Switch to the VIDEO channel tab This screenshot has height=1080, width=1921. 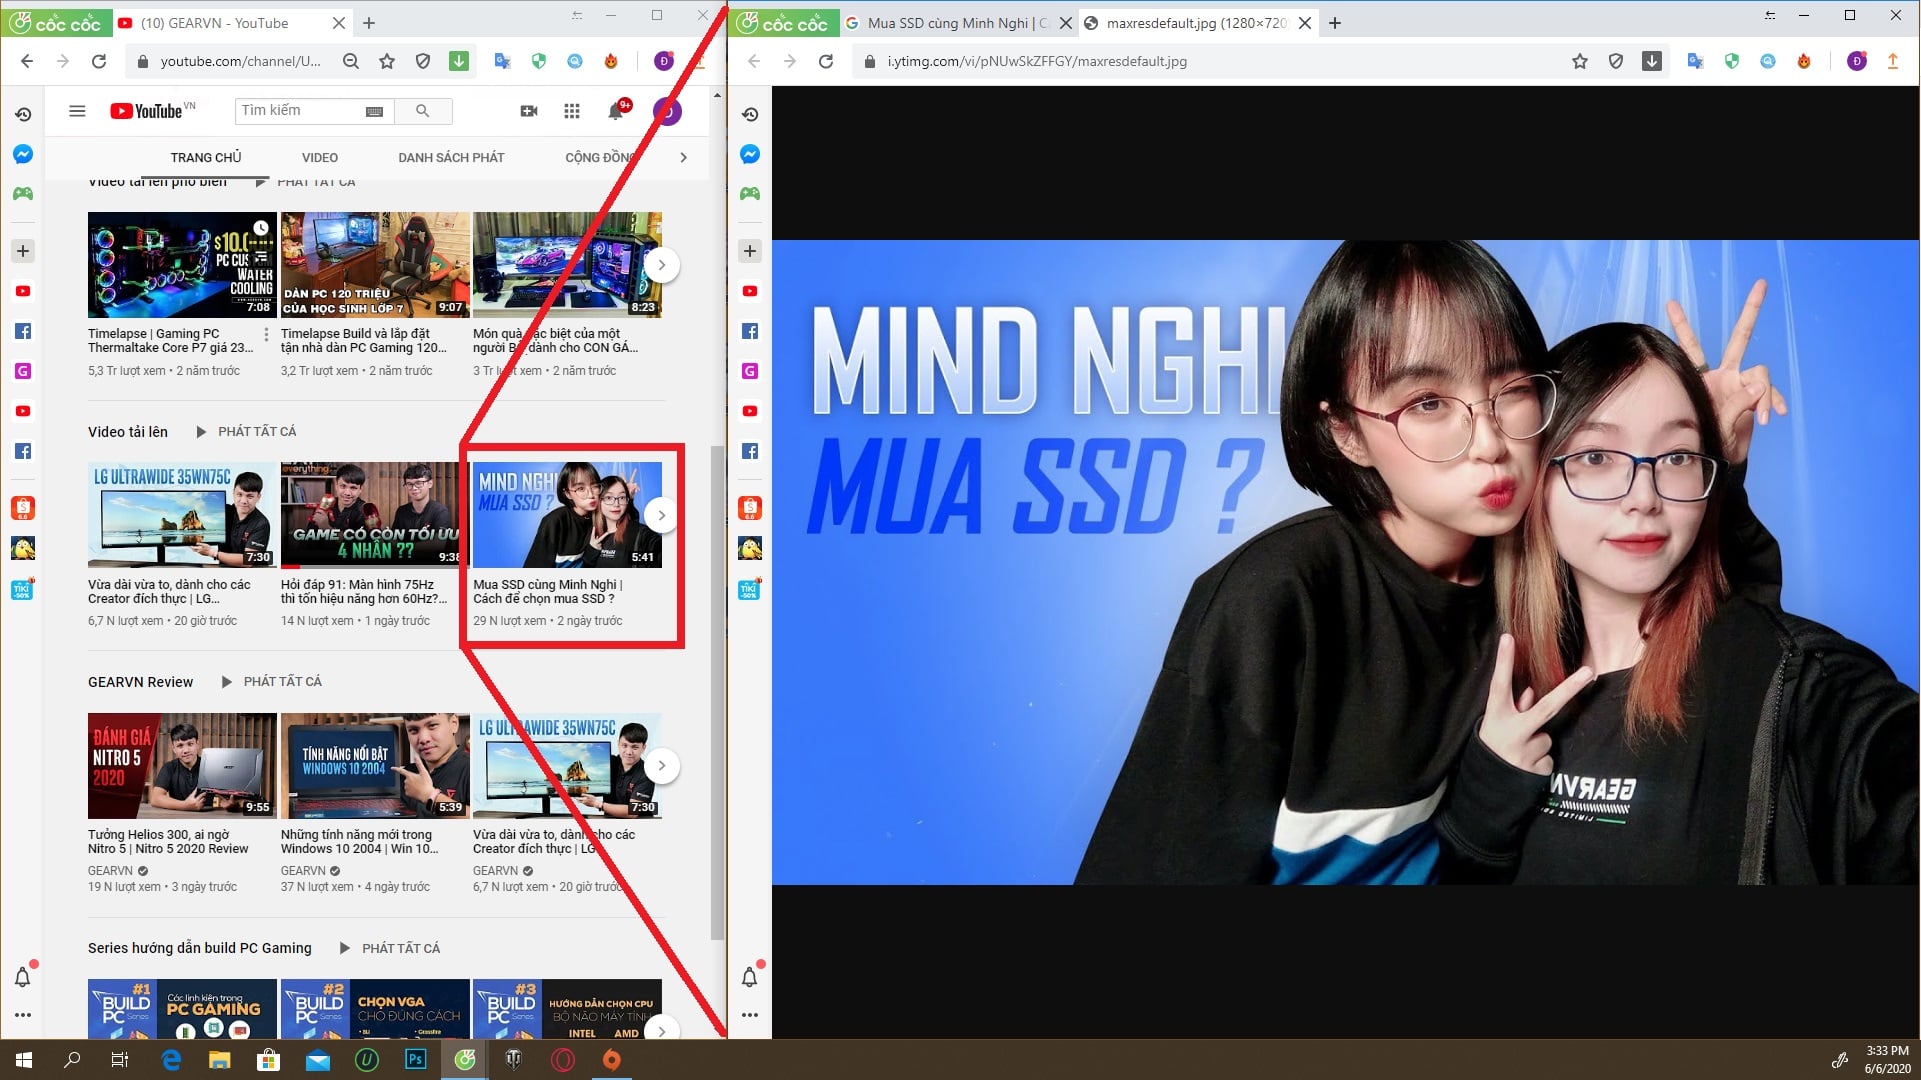(x=320, y=157)
